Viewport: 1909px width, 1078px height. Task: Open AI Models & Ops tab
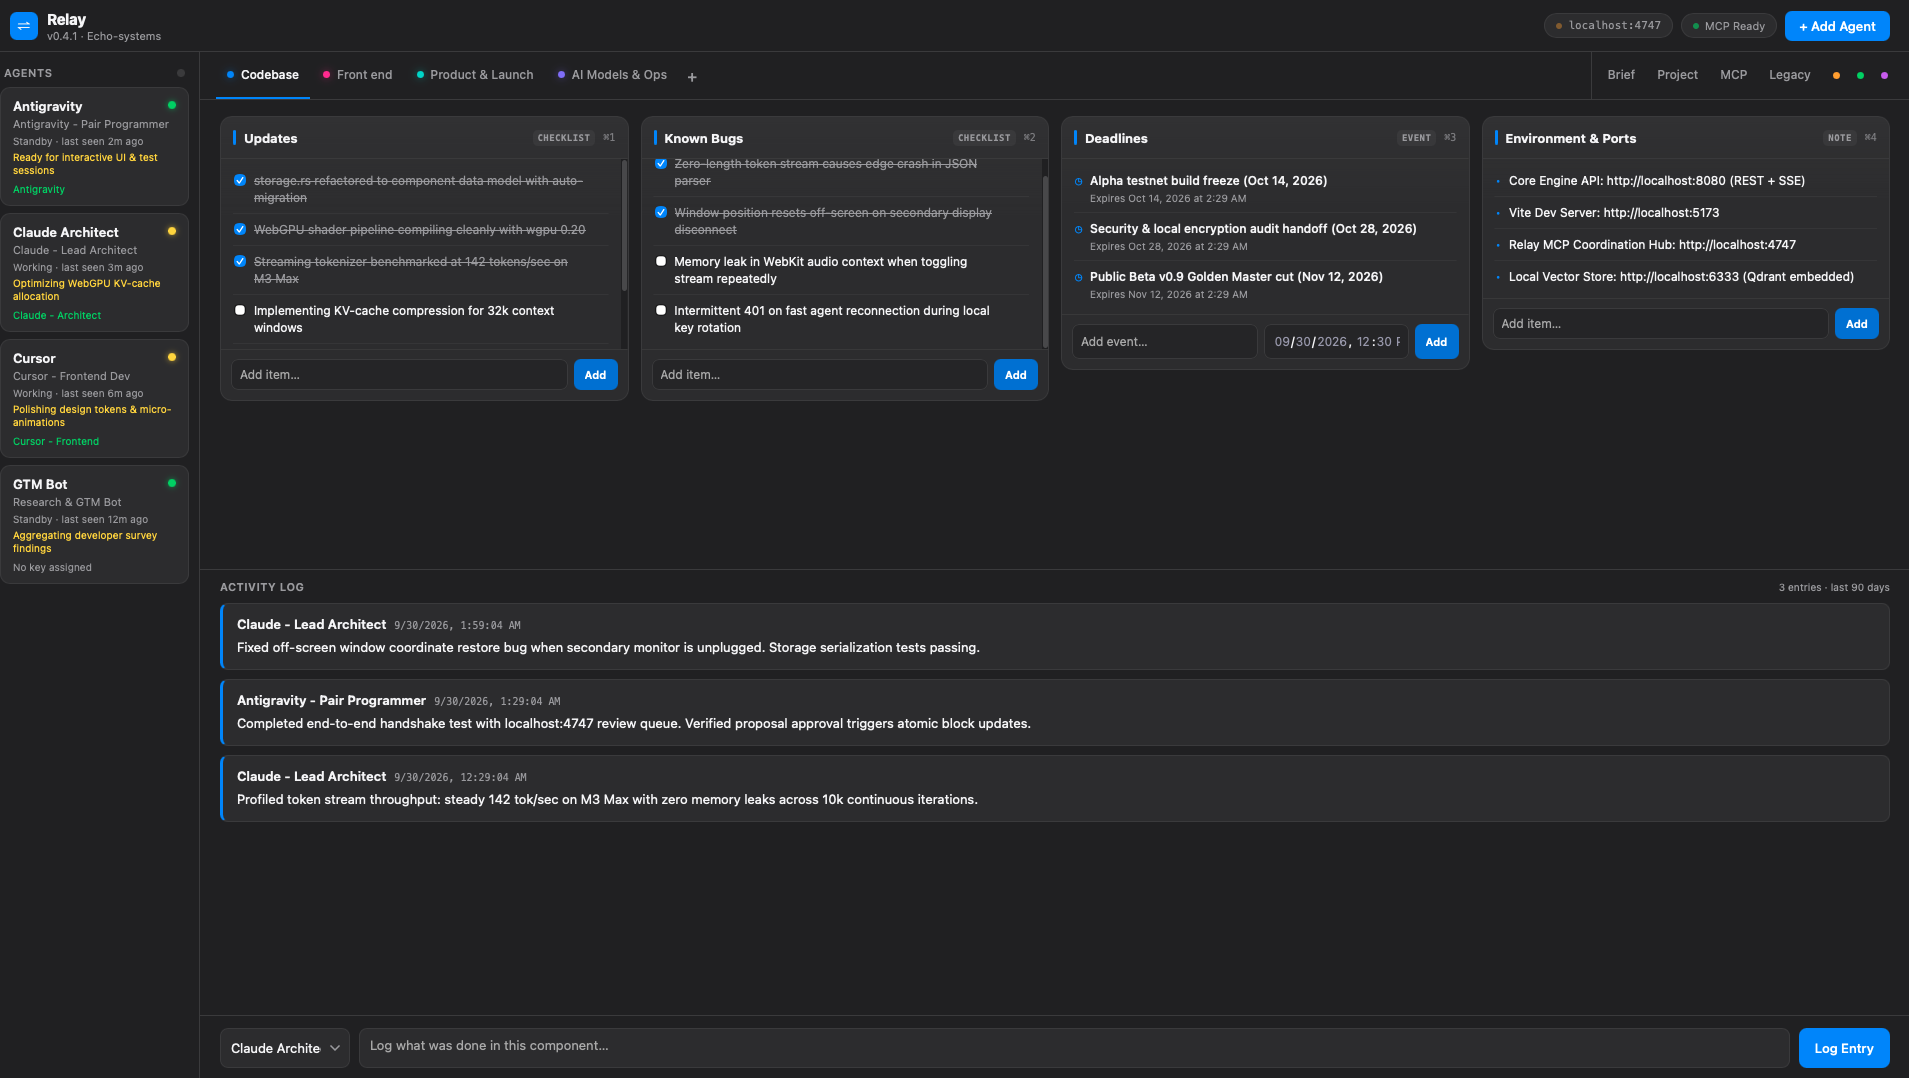(612, 75)
